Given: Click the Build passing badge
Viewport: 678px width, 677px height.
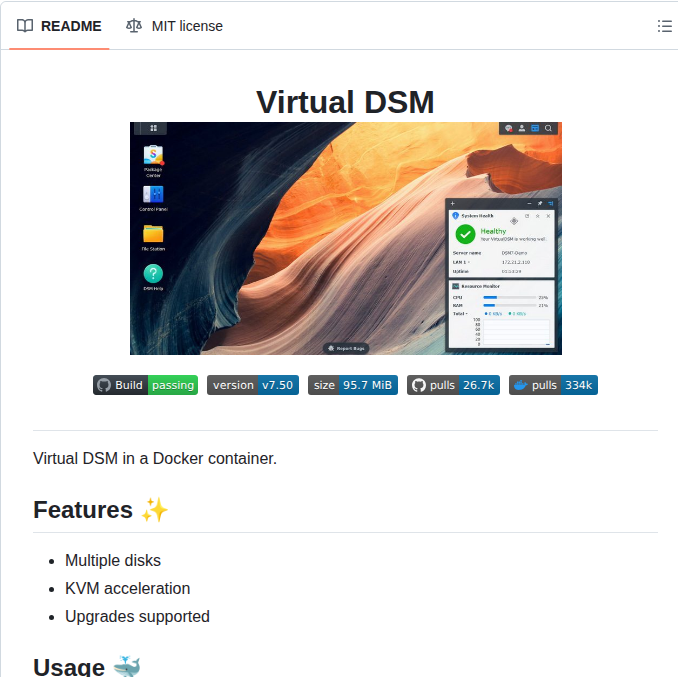Looking at the screenshot, I should (145, 385).
